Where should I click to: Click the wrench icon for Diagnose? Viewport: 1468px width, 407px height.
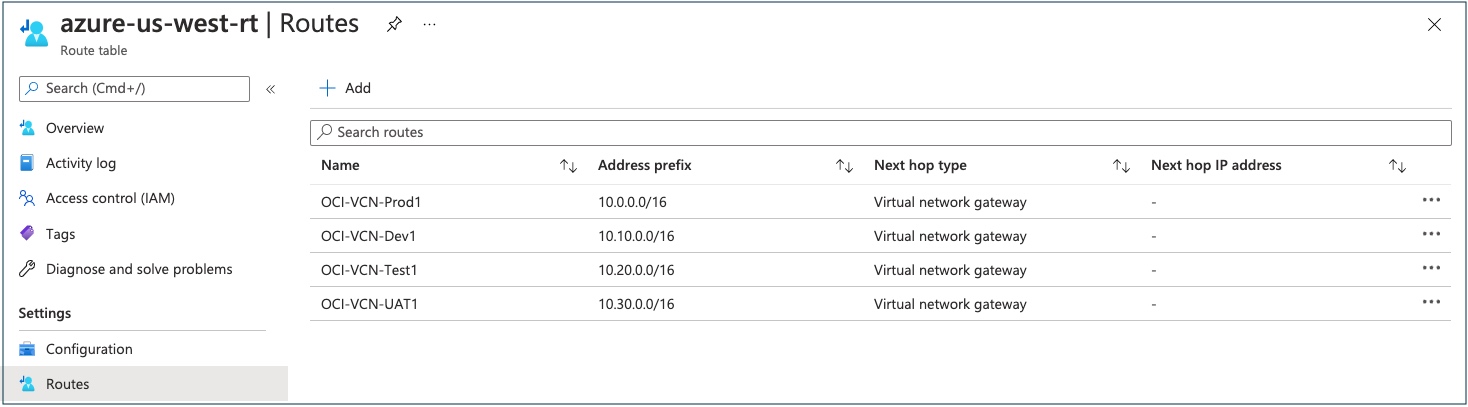click(28, 269)
